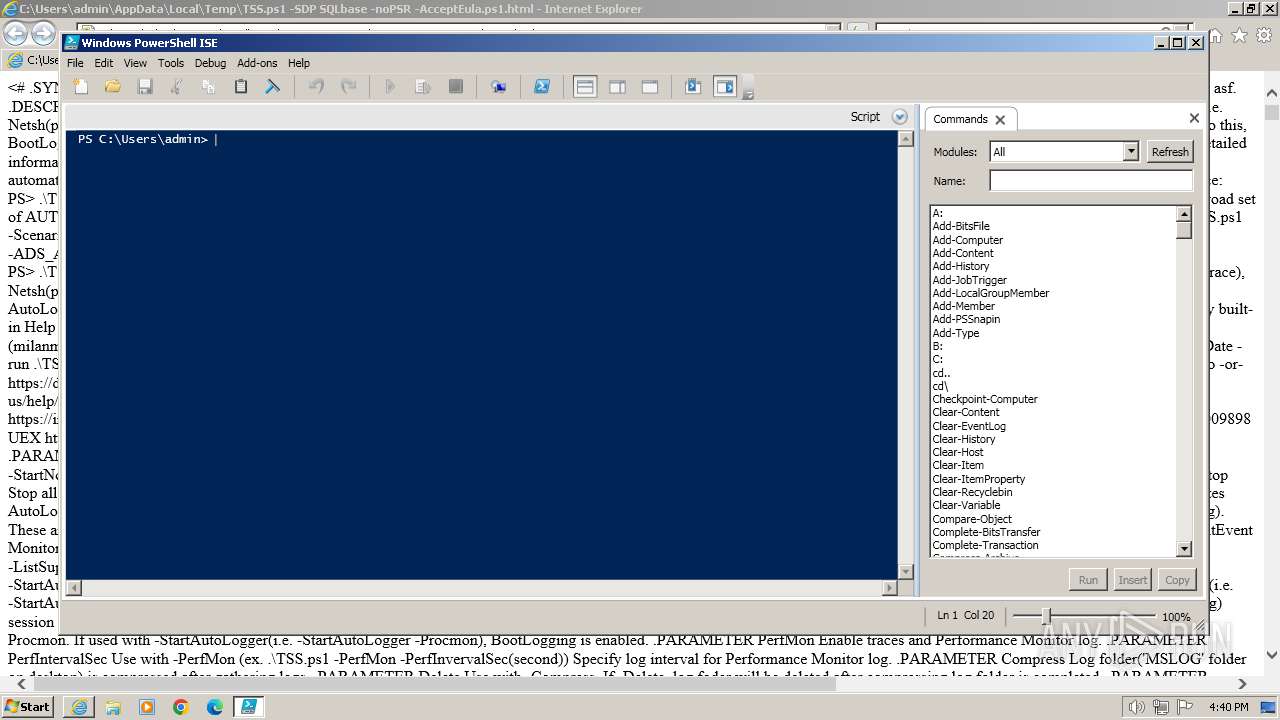Open the Add-ons menu
Screen dimensions: 1280x720
coord(257,63)
